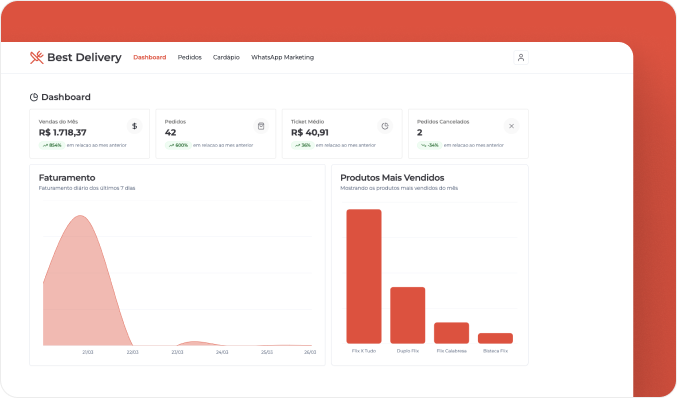The image size is (677, 398).
Task: Click the cancelled orders value 2
Action: point(420,133)
